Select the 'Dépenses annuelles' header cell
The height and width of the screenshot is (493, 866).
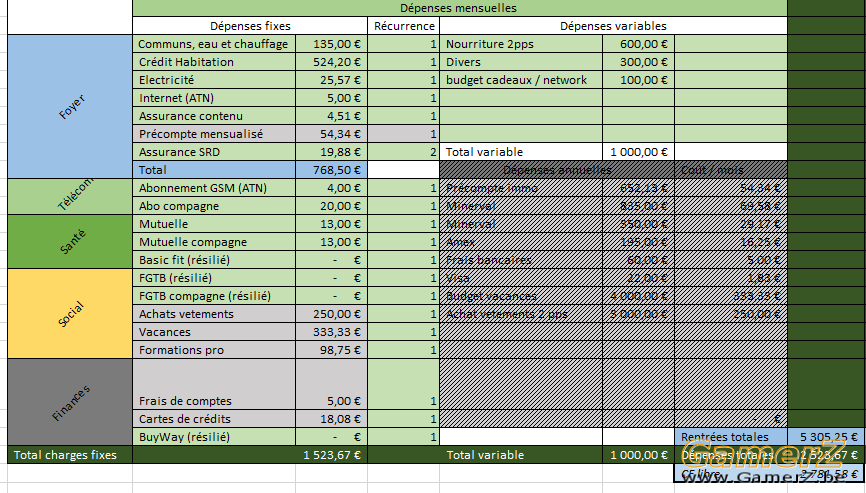click(x=557, y=170)
